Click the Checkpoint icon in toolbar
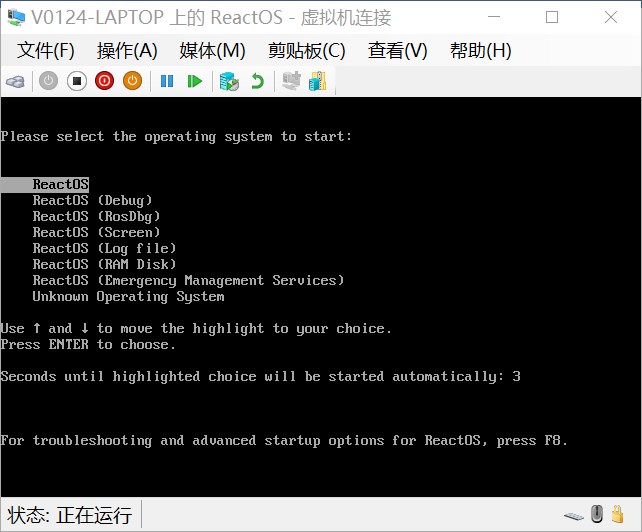 pyautogui.click(x=229, y=81)
